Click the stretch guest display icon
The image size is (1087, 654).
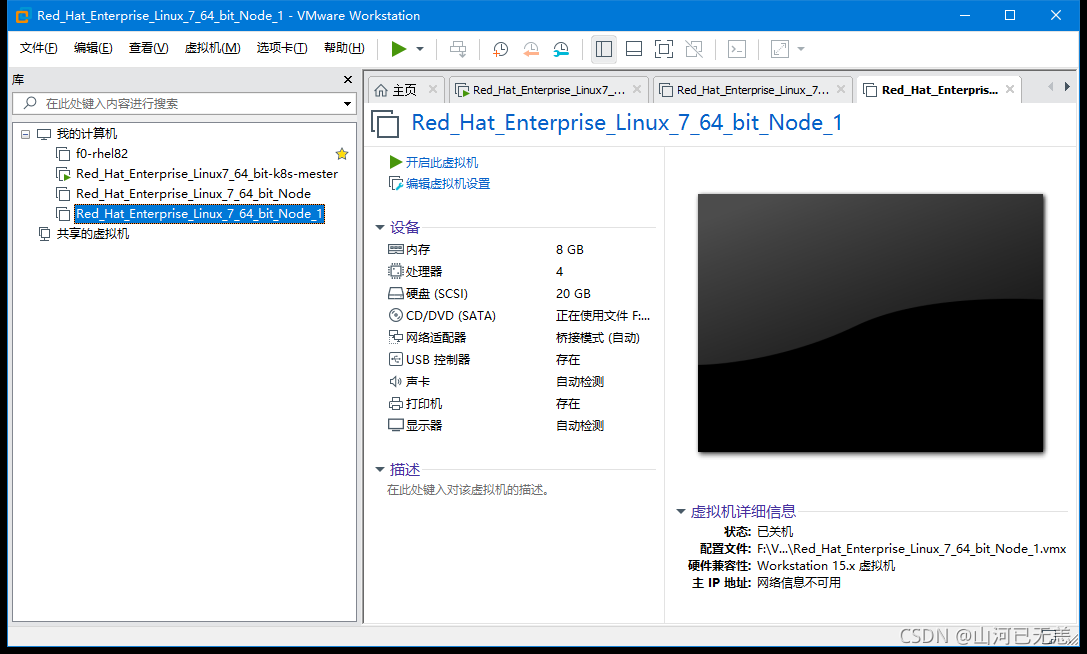(x=780, y=49)
